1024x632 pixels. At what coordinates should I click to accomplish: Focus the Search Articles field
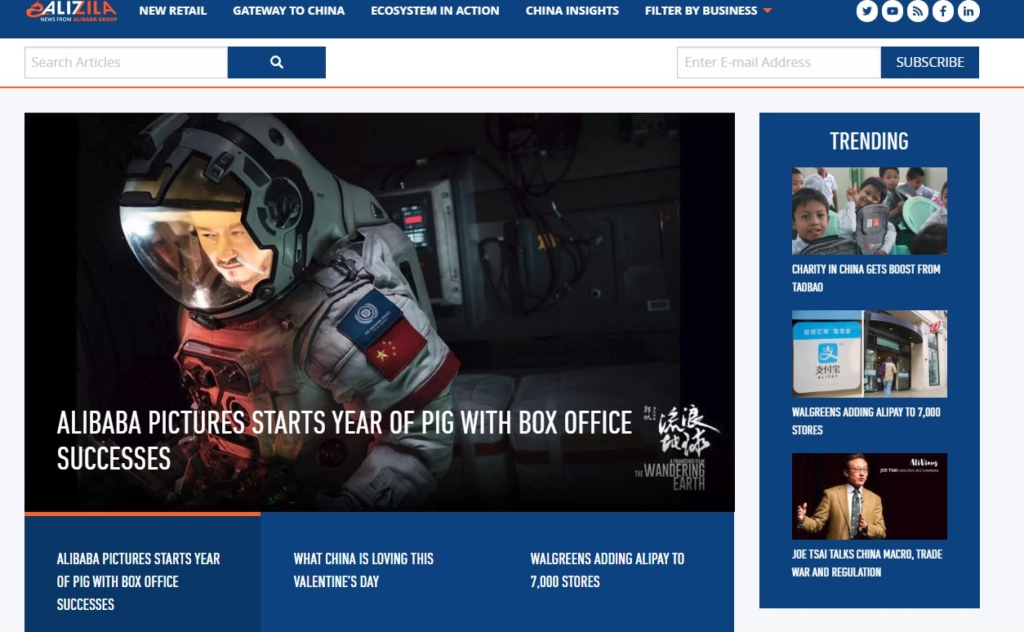126,62
